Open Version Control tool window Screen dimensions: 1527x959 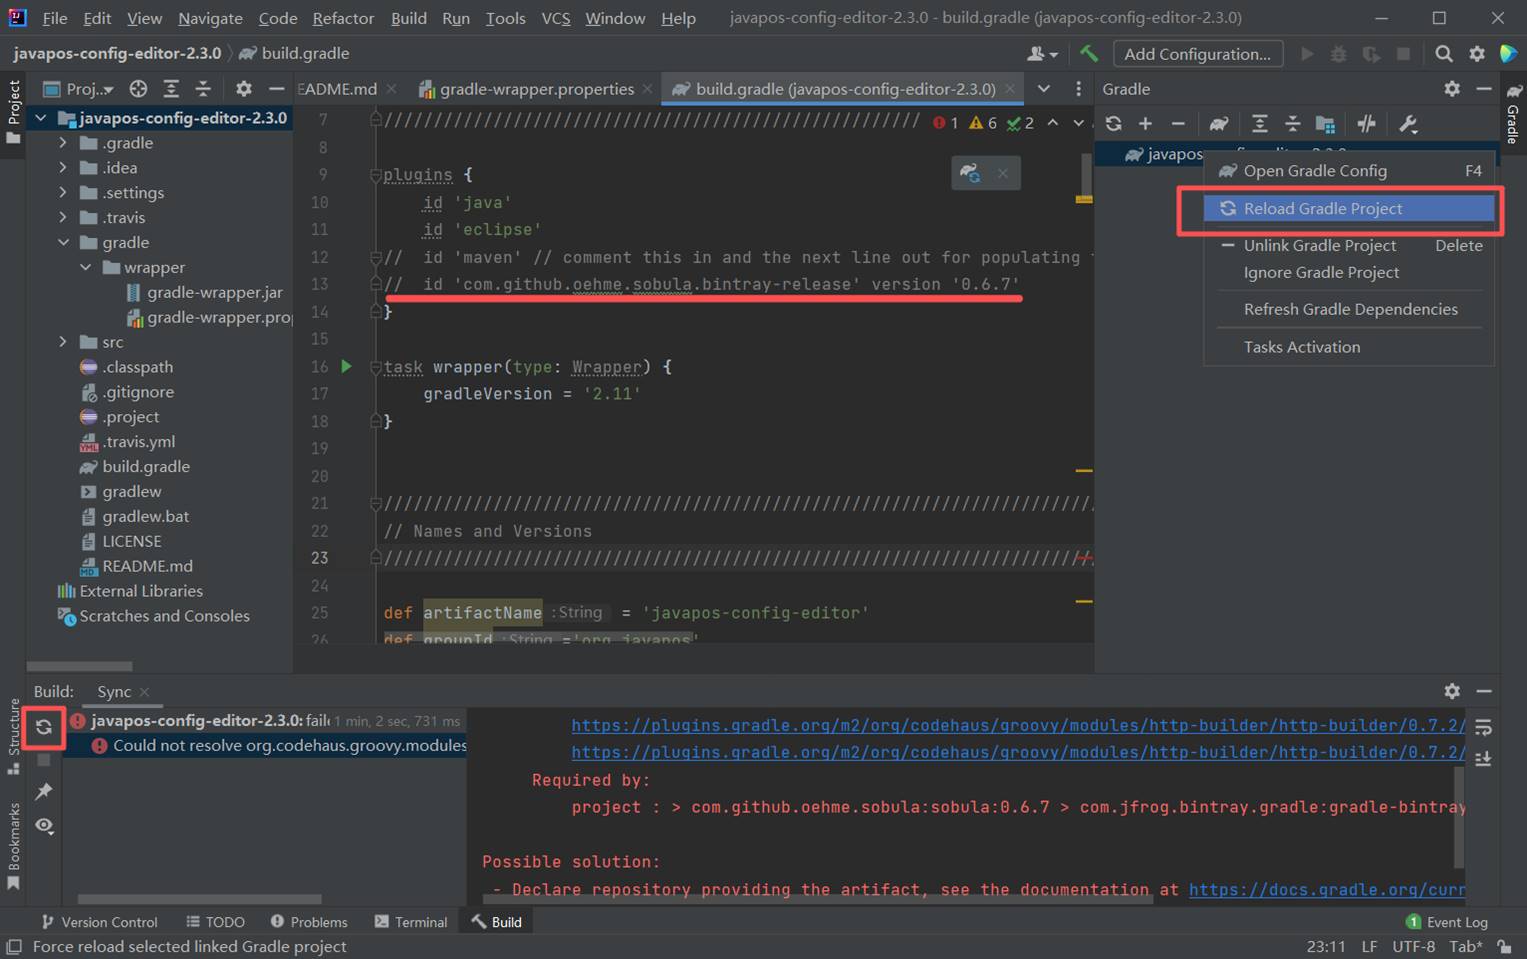click(x=99, y=922)
